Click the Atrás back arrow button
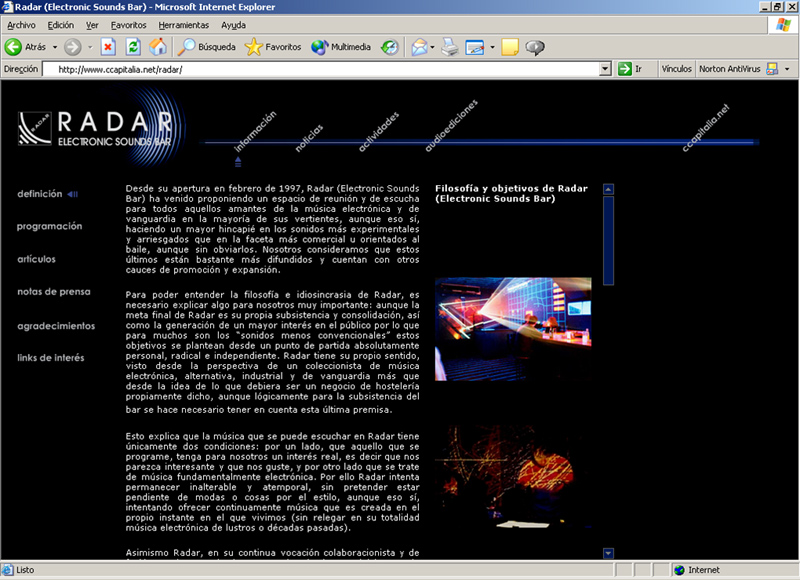The width and height of the screenshot is (800, 580). click(26, 47)
